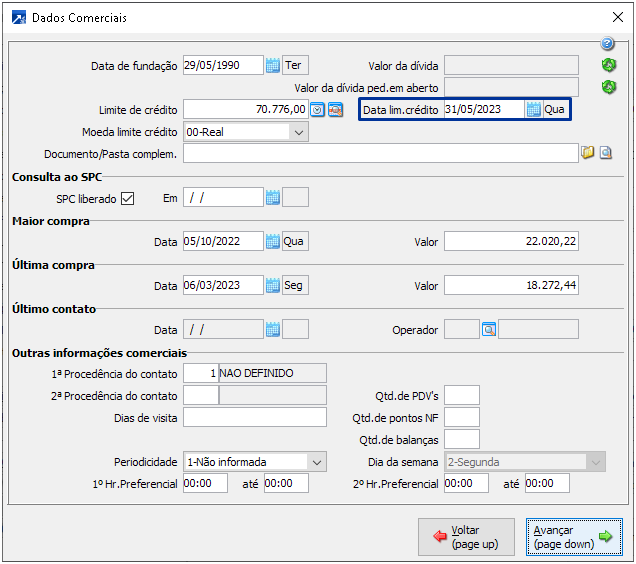636x564 pixels.
Task: Refresh Valor da dívida ped. em aberto
Action: 608,88
